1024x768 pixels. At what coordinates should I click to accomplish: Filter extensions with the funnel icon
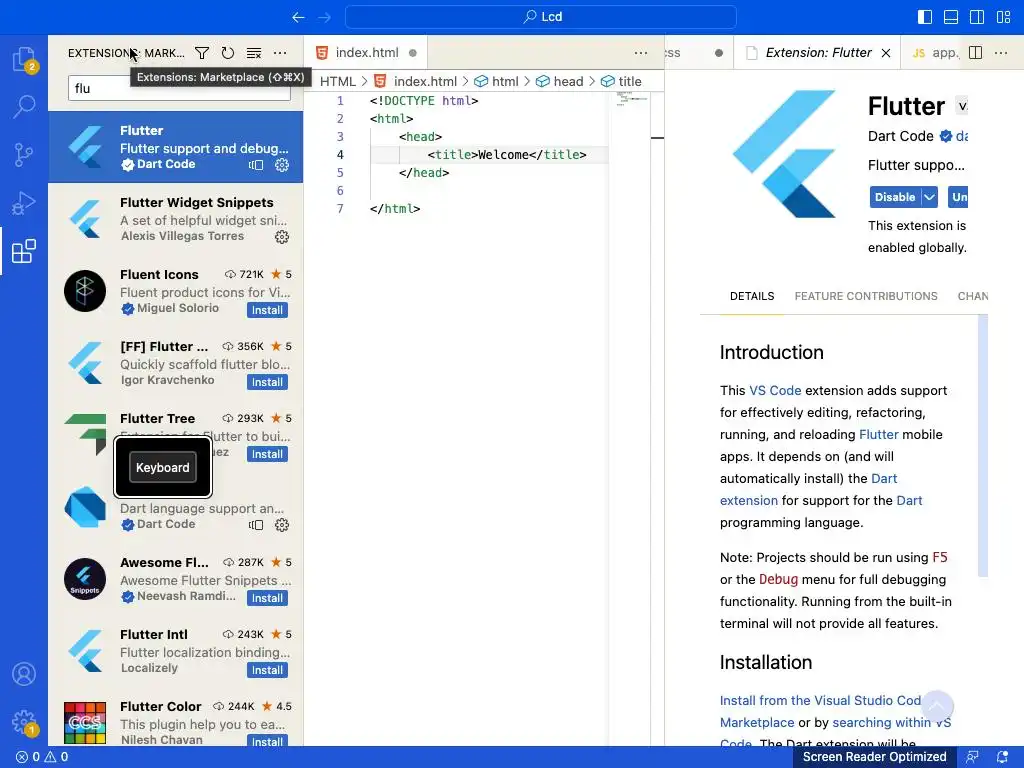tap(202, 53)
